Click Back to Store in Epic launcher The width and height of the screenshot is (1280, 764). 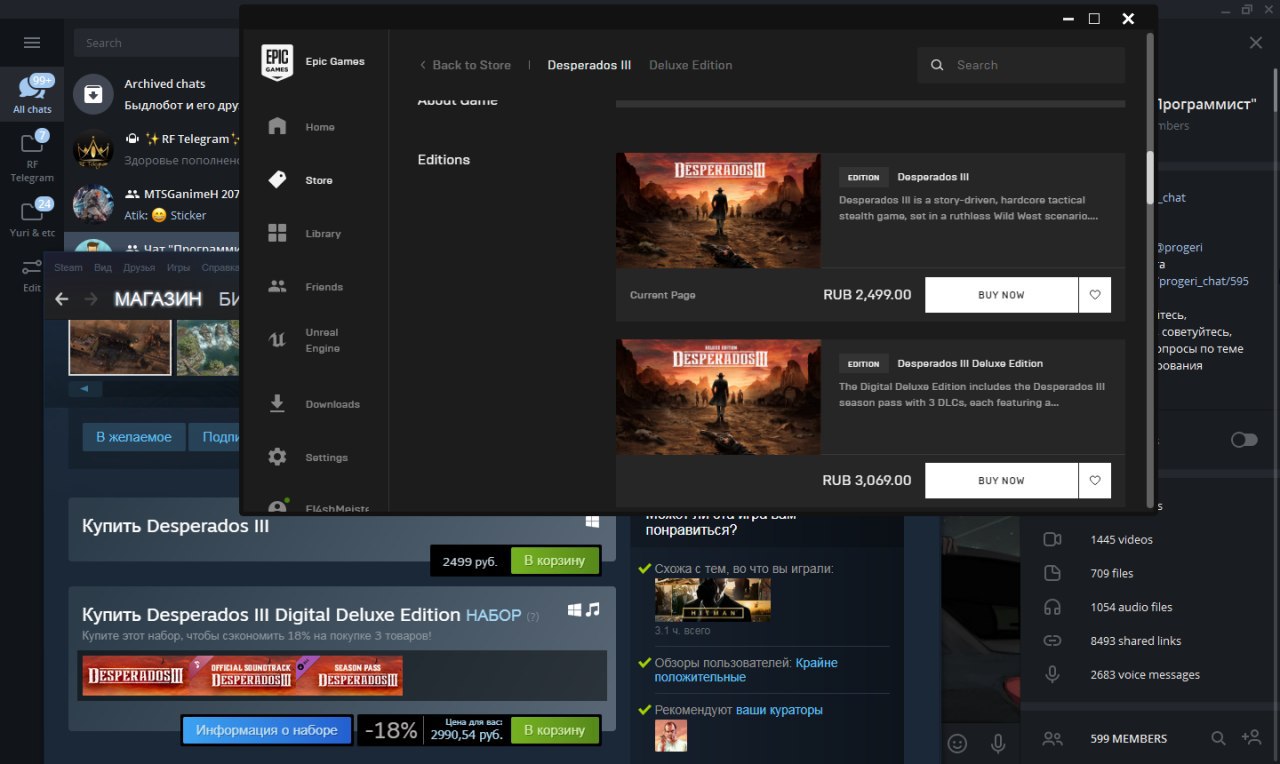point(464,65)
